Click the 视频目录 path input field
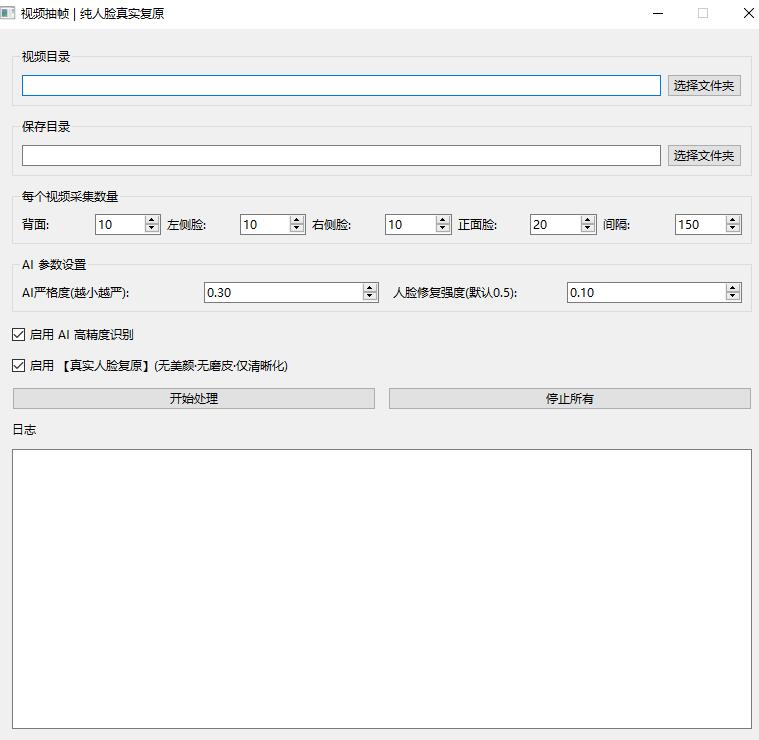The height and width of the screenshot is (740, 759). pos(341,86)
